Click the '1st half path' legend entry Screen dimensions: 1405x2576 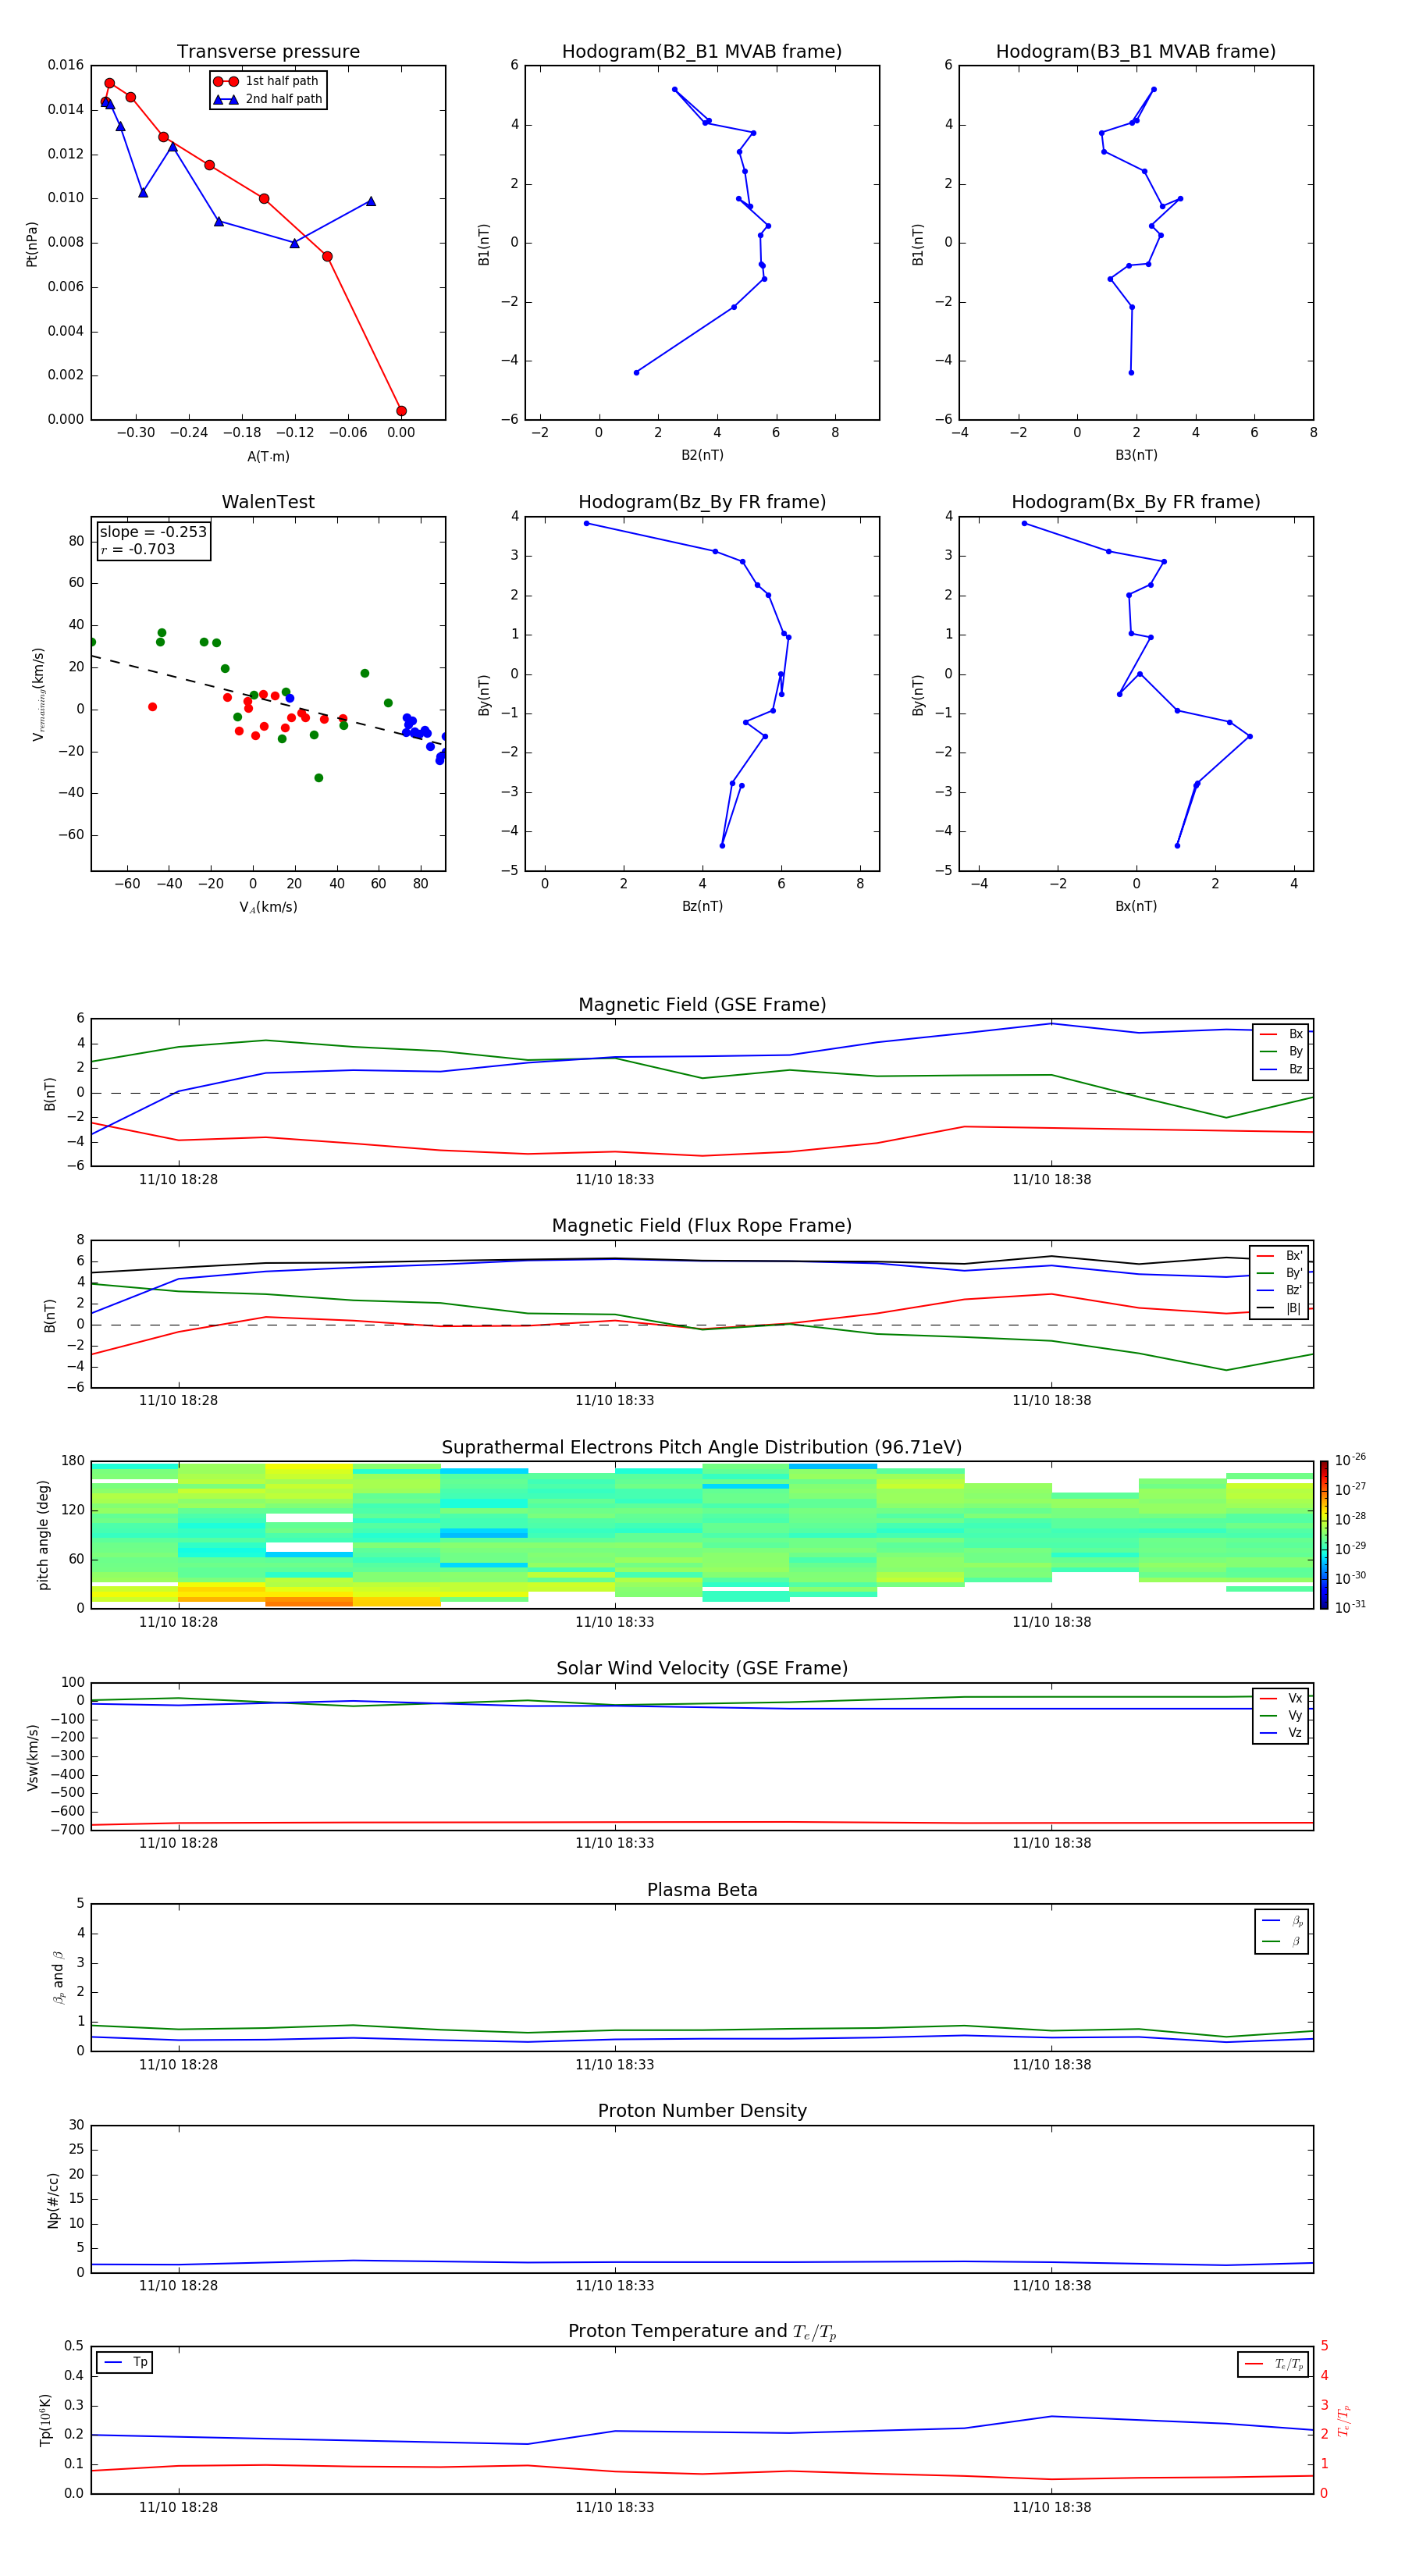coord(267,81)
